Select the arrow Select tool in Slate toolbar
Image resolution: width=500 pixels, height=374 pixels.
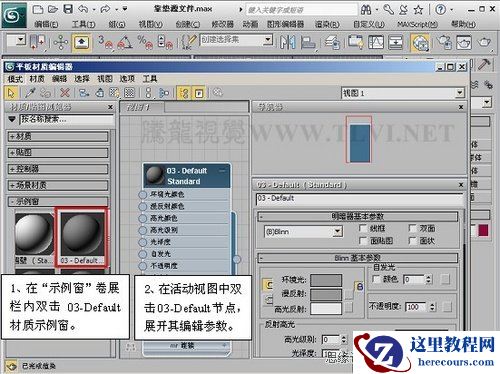(11, 93)
